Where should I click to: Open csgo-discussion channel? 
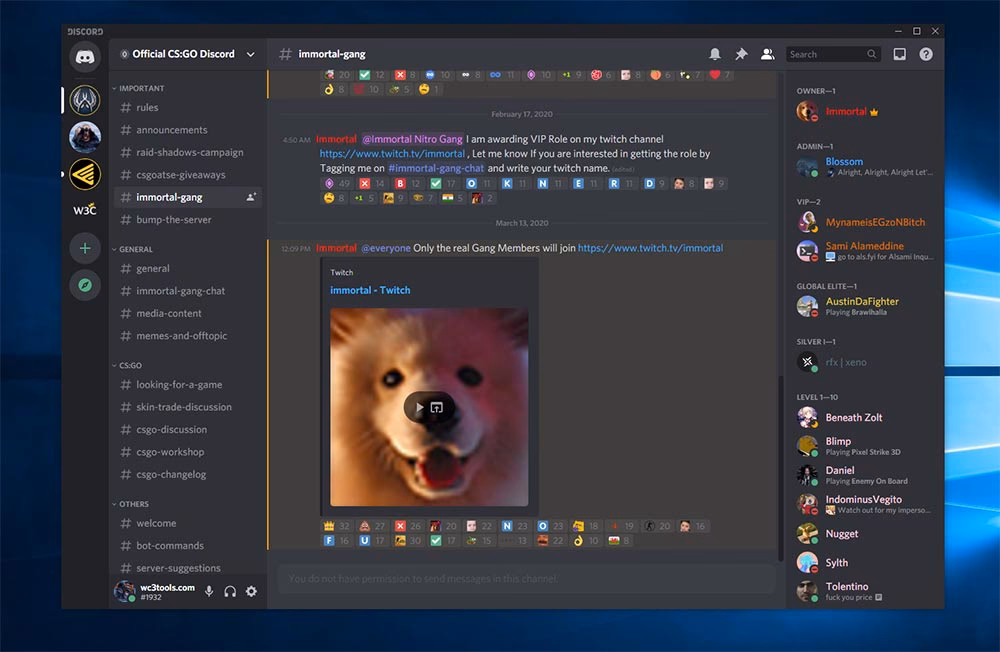coord(188,429)
